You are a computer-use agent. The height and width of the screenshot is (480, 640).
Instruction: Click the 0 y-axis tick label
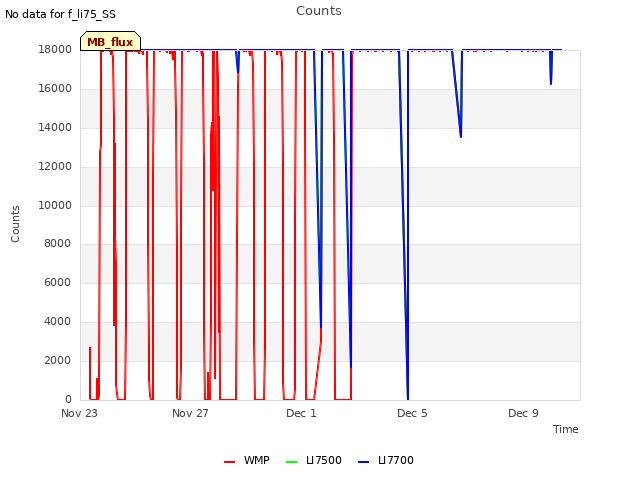click(68, 399)
